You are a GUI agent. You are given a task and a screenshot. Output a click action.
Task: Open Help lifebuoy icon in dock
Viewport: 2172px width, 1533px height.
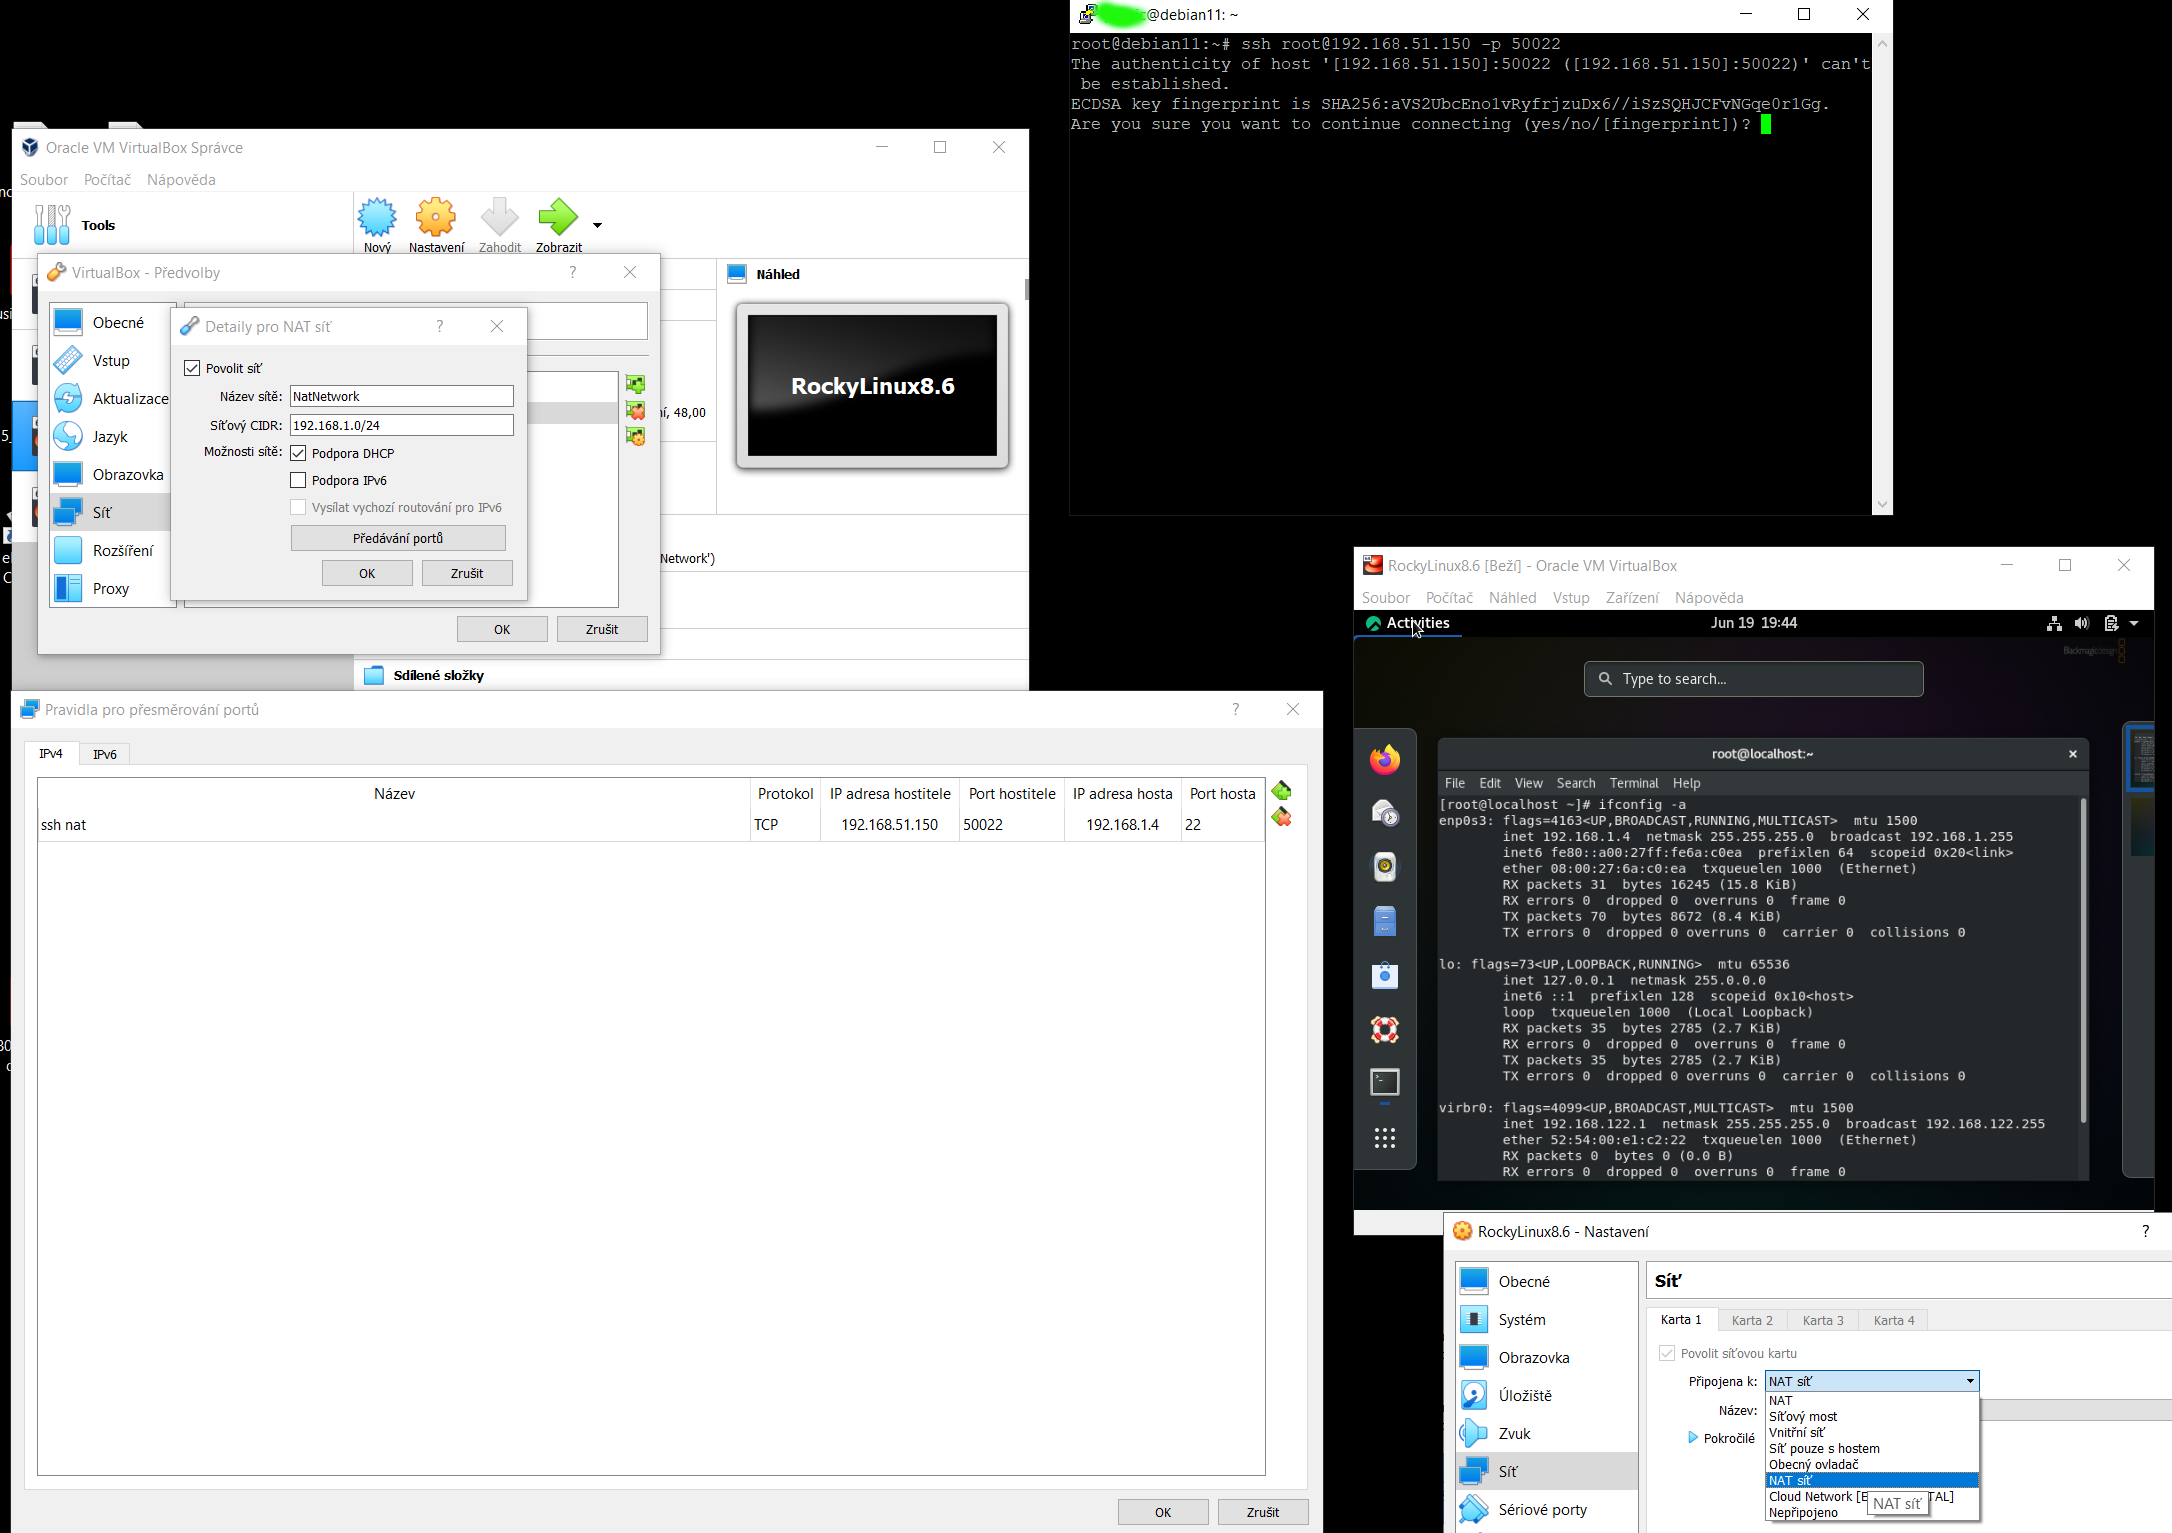1385,1029
